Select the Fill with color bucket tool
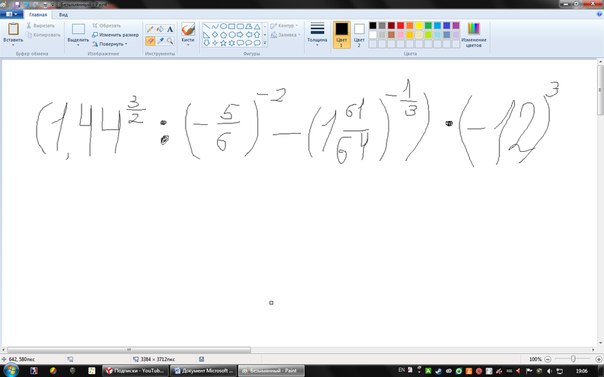The width and height of the screenshot is (604, 377). [x=160, y=29]
